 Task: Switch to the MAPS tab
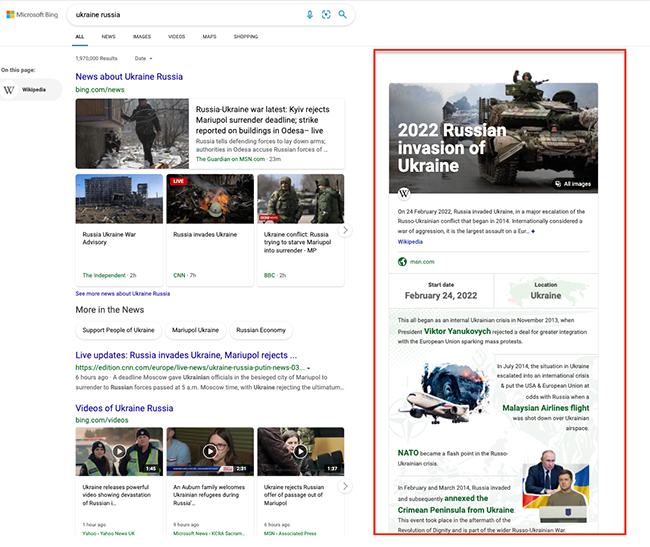point(209,36)
